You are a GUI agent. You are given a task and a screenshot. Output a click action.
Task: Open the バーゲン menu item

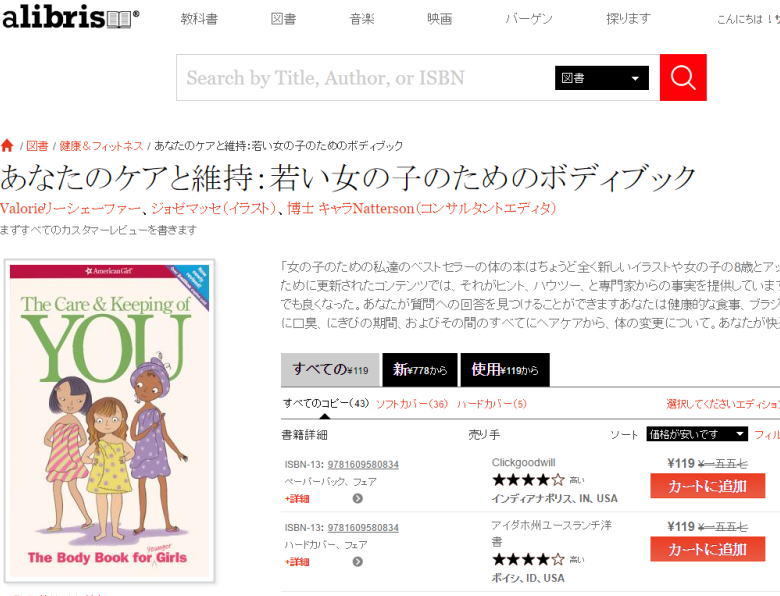pyautogui.click(x=529, y=19)
